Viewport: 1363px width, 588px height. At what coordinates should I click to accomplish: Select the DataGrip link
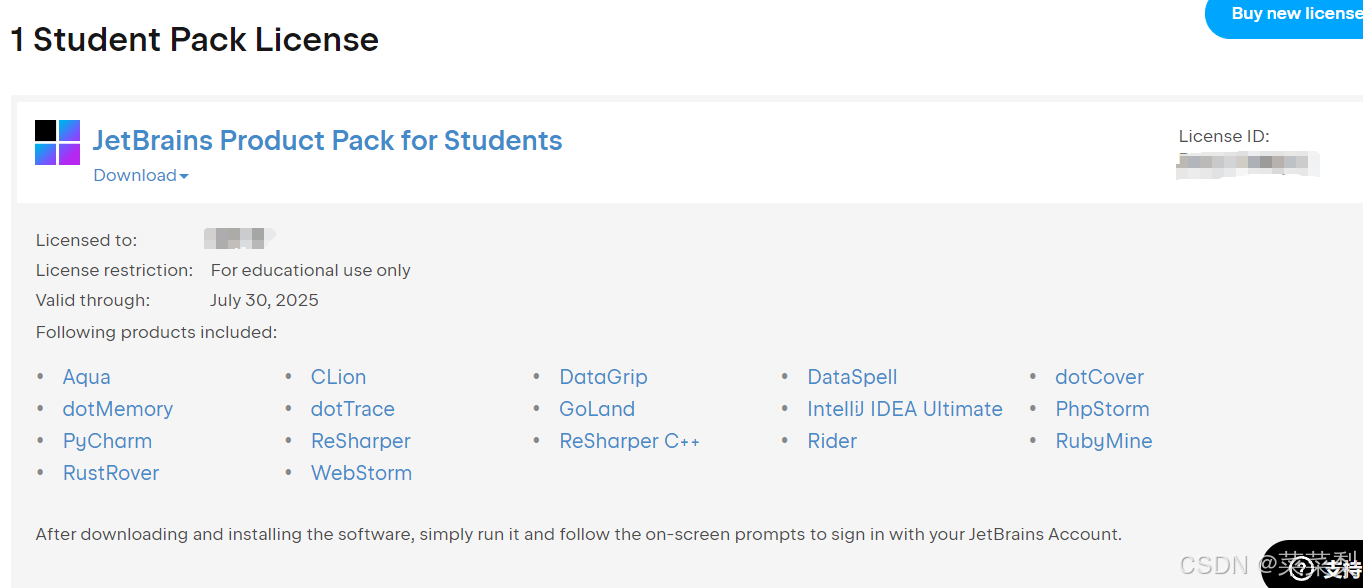604,377
